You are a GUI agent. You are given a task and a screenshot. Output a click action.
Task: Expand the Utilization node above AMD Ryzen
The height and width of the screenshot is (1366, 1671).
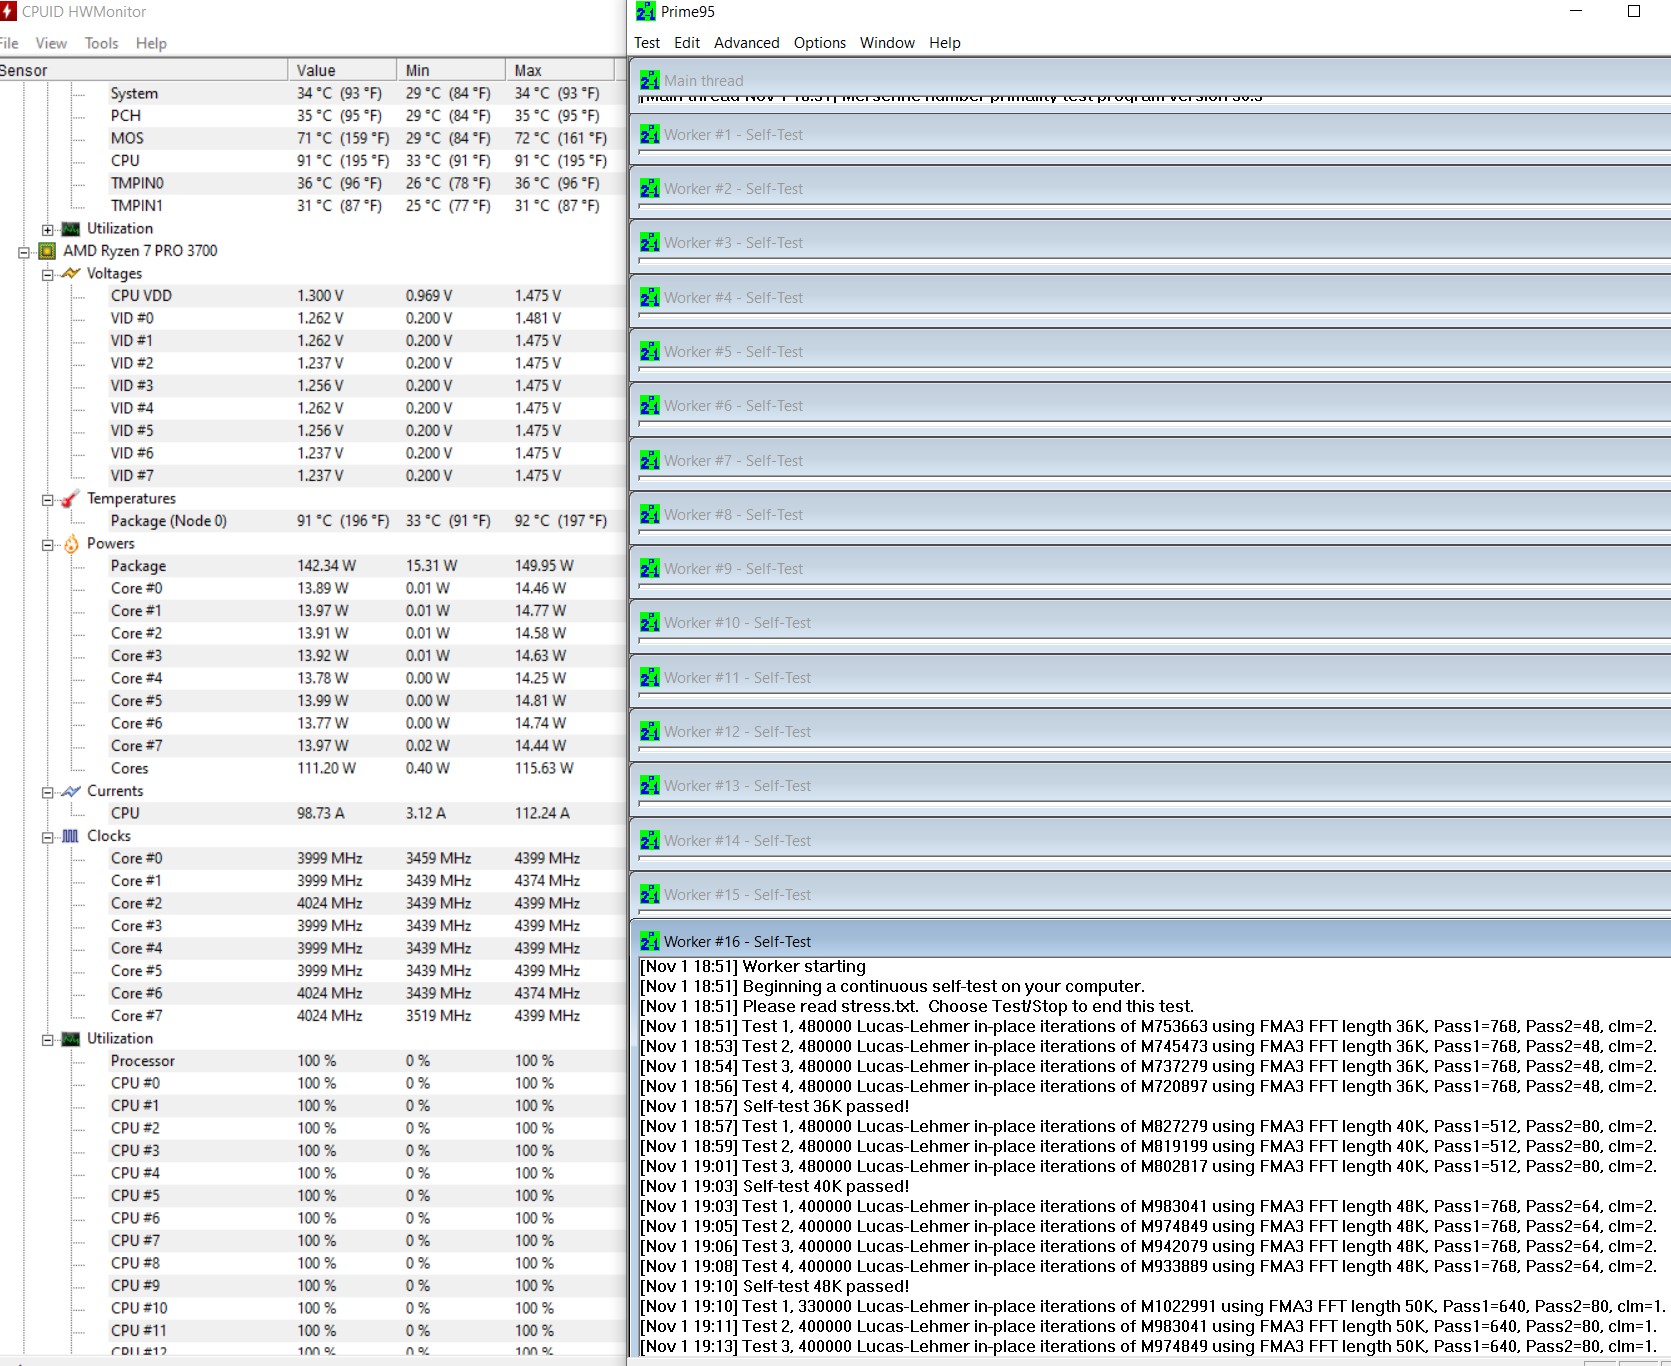[47, 230]
